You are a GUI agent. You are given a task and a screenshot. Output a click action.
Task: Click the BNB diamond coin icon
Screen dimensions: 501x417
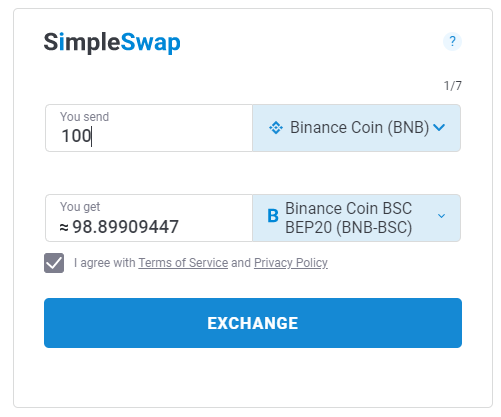point(276,128)
